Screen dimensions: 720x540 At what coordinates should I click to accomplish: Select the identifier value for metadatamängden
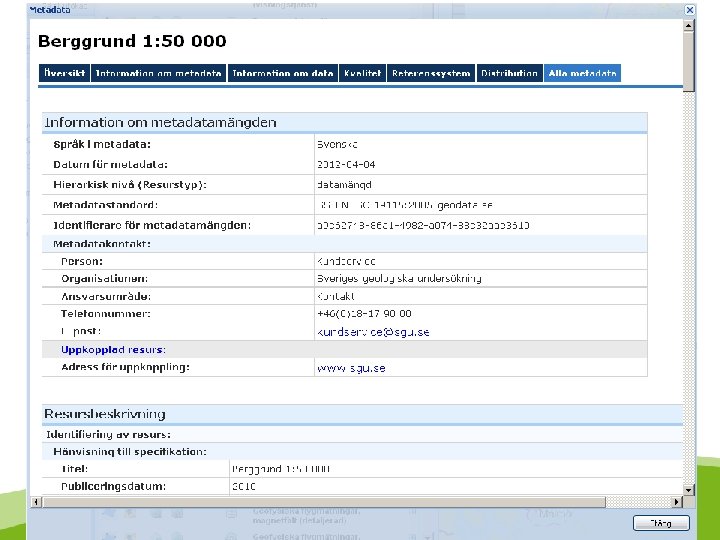(x=423, y=225)
